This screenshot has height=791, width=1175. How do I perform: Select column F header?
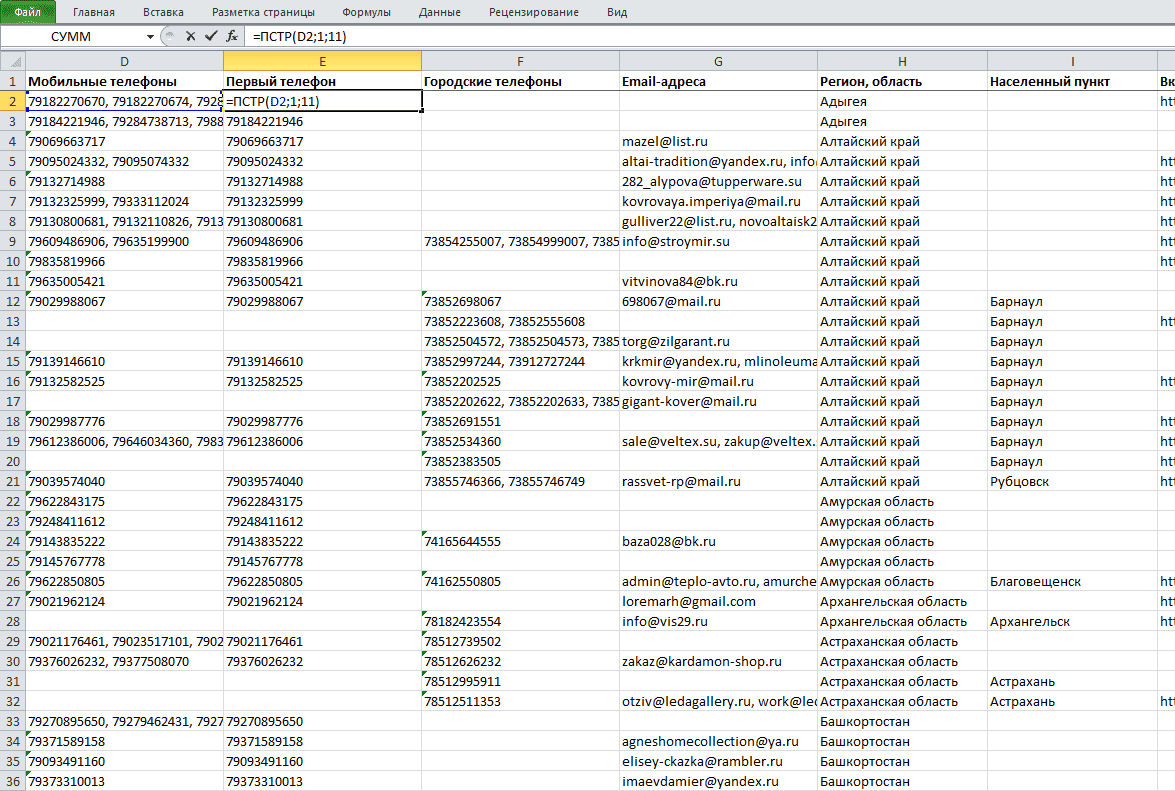[520, 61]
